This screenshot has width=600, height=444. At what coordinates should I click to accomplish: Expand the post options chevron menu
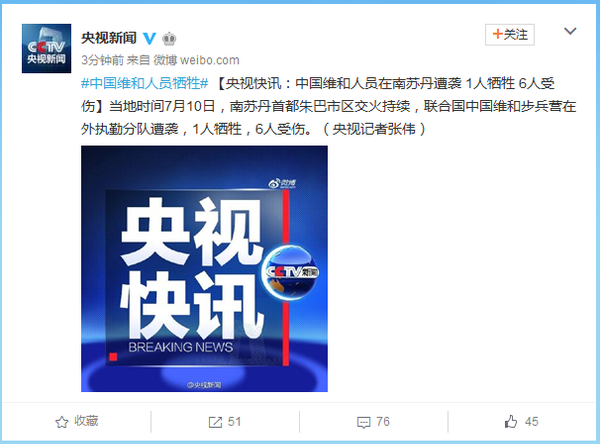(x=570, y=31)
